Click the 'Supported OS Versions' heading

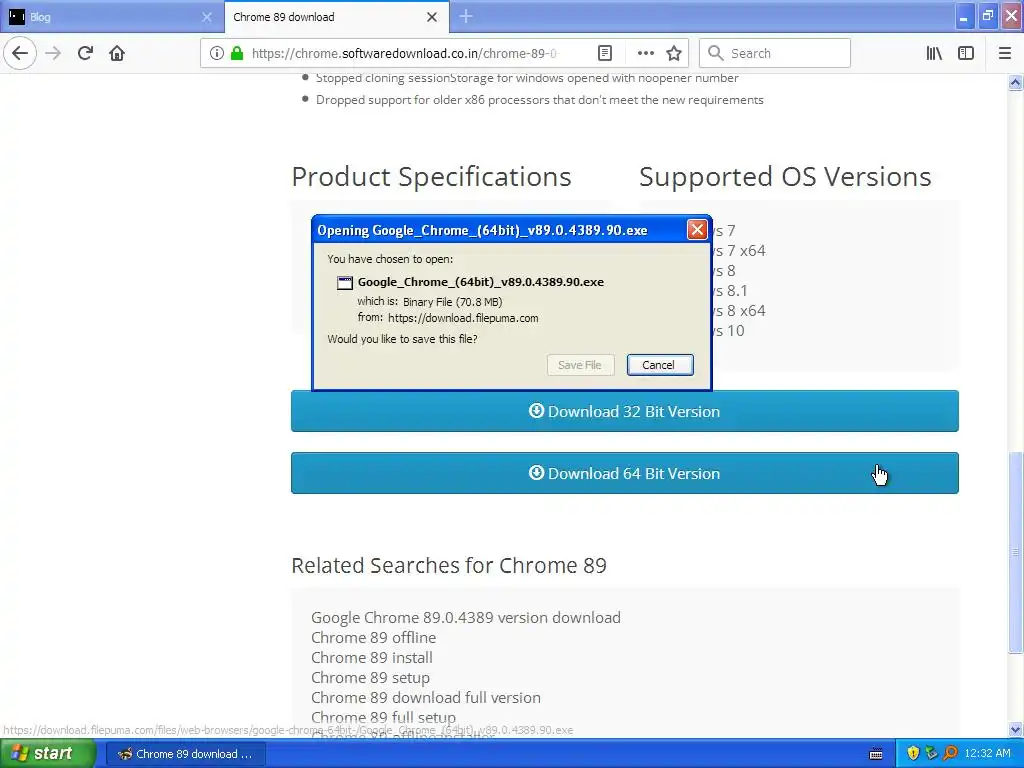(785, 177)
